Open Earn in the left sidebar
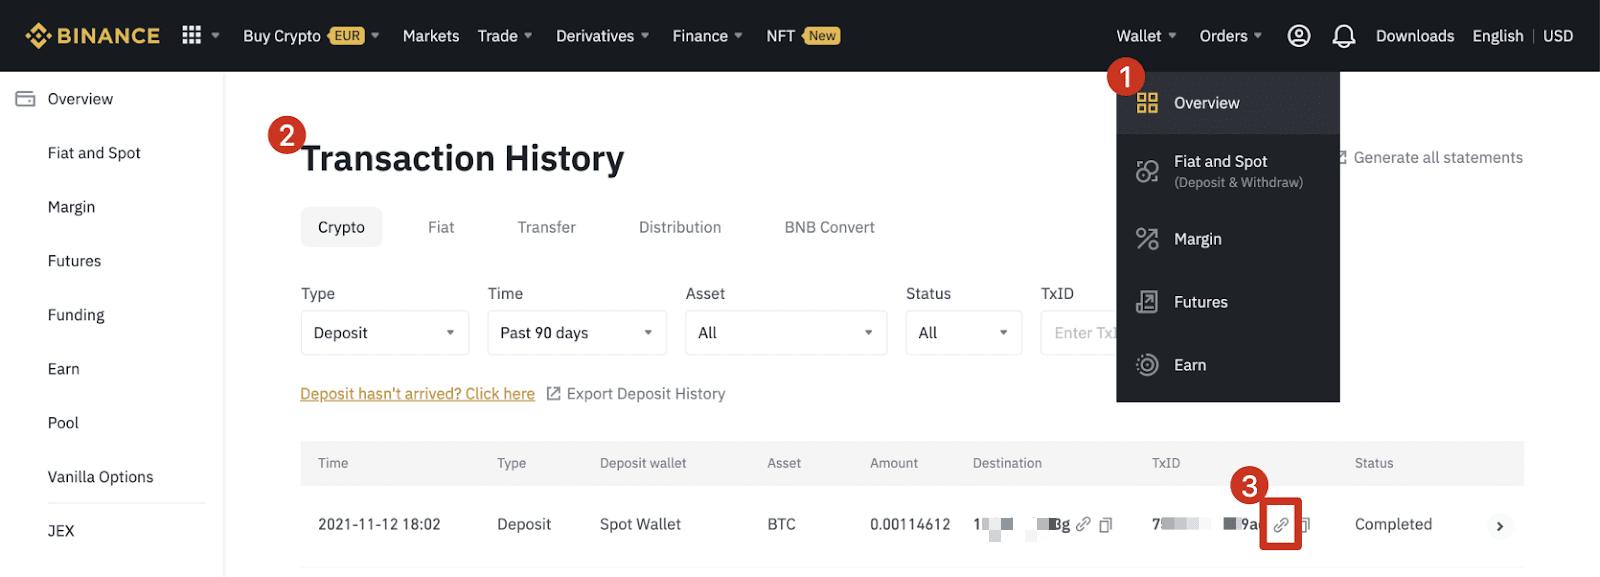 click(63, 369)
